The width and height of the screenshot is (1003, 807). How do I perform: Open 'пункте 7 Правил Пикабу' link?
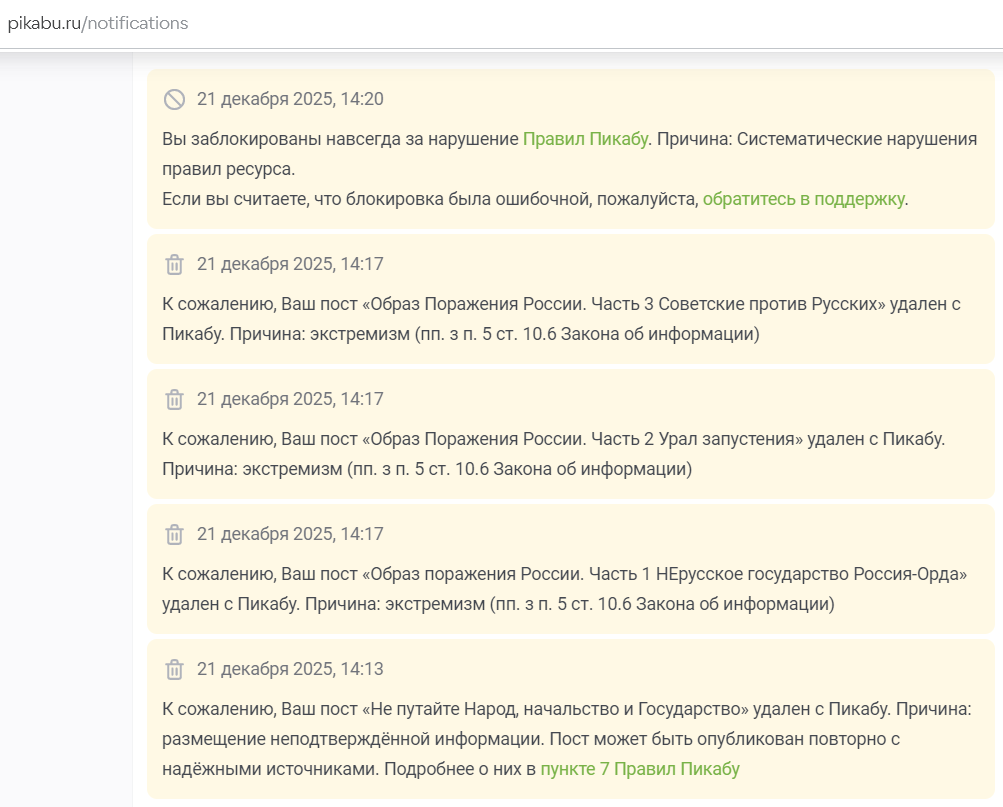pyautogui.click(x=640, y=769)
